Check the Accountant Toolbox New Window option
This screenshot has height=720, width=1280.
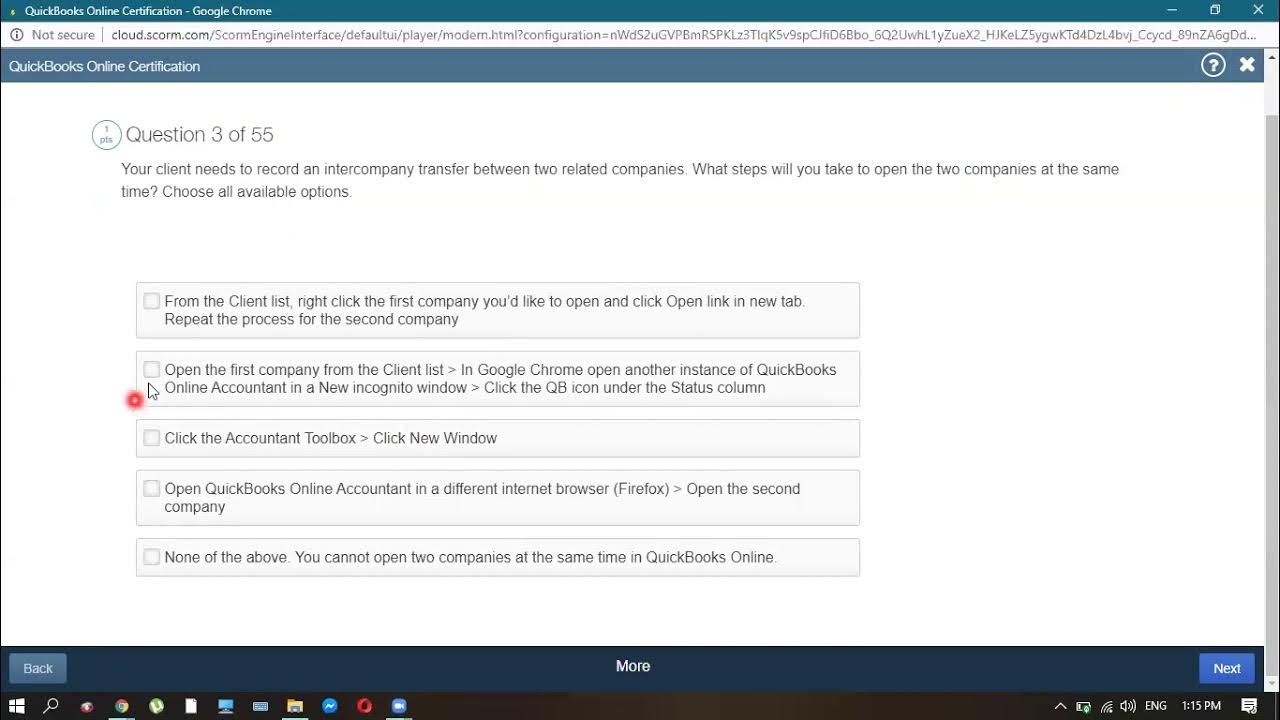[151, 438]
